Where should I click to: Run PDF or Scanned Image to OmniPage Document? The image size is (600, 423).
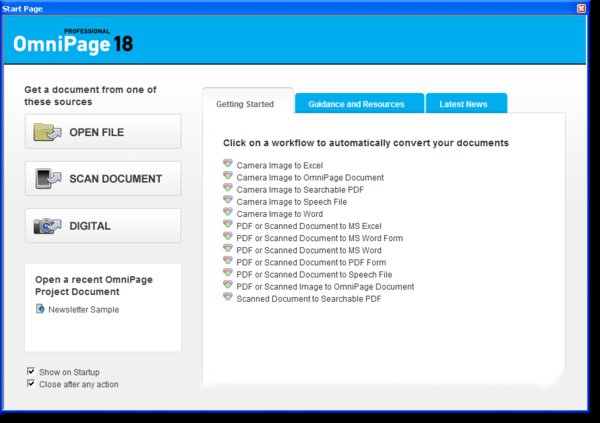325,287
